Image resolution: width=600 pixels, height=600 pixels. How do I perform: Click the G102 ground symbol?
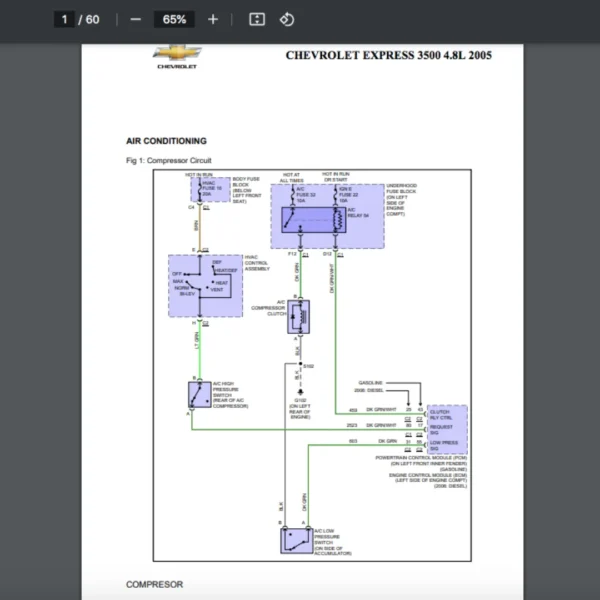coord(298,388)
